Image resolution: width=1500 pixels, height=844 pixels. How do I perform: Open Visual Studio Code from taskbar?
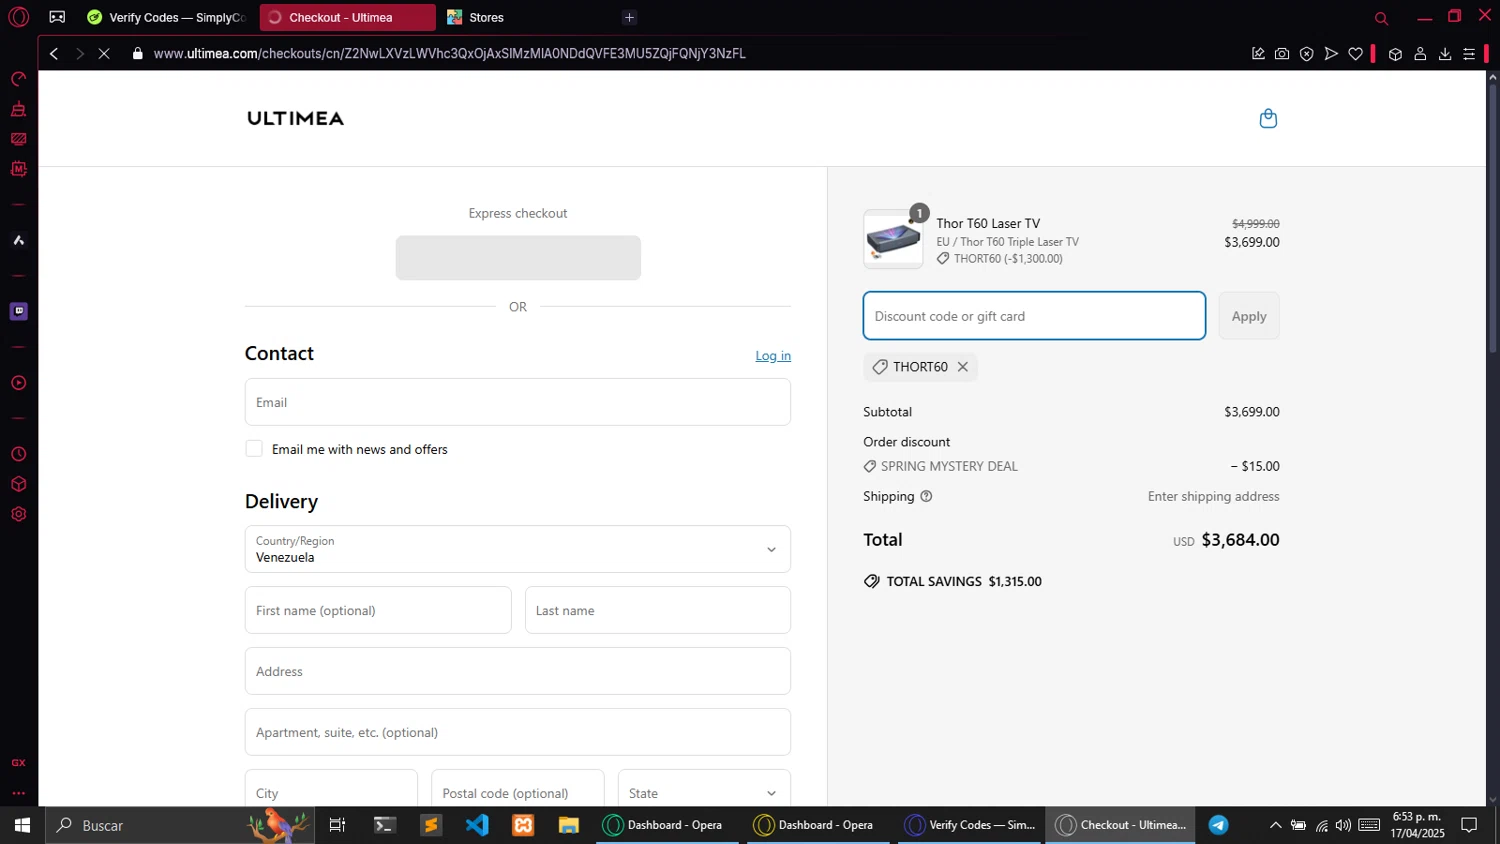(477, 825)
